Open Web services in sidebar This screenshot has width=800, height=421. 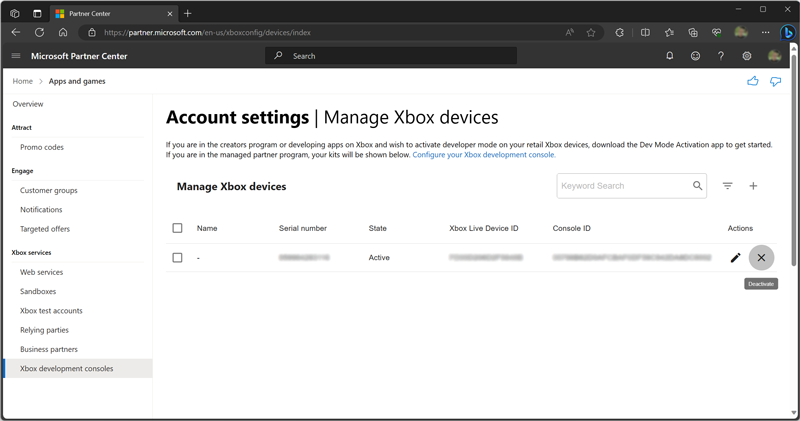pos(41,272)
